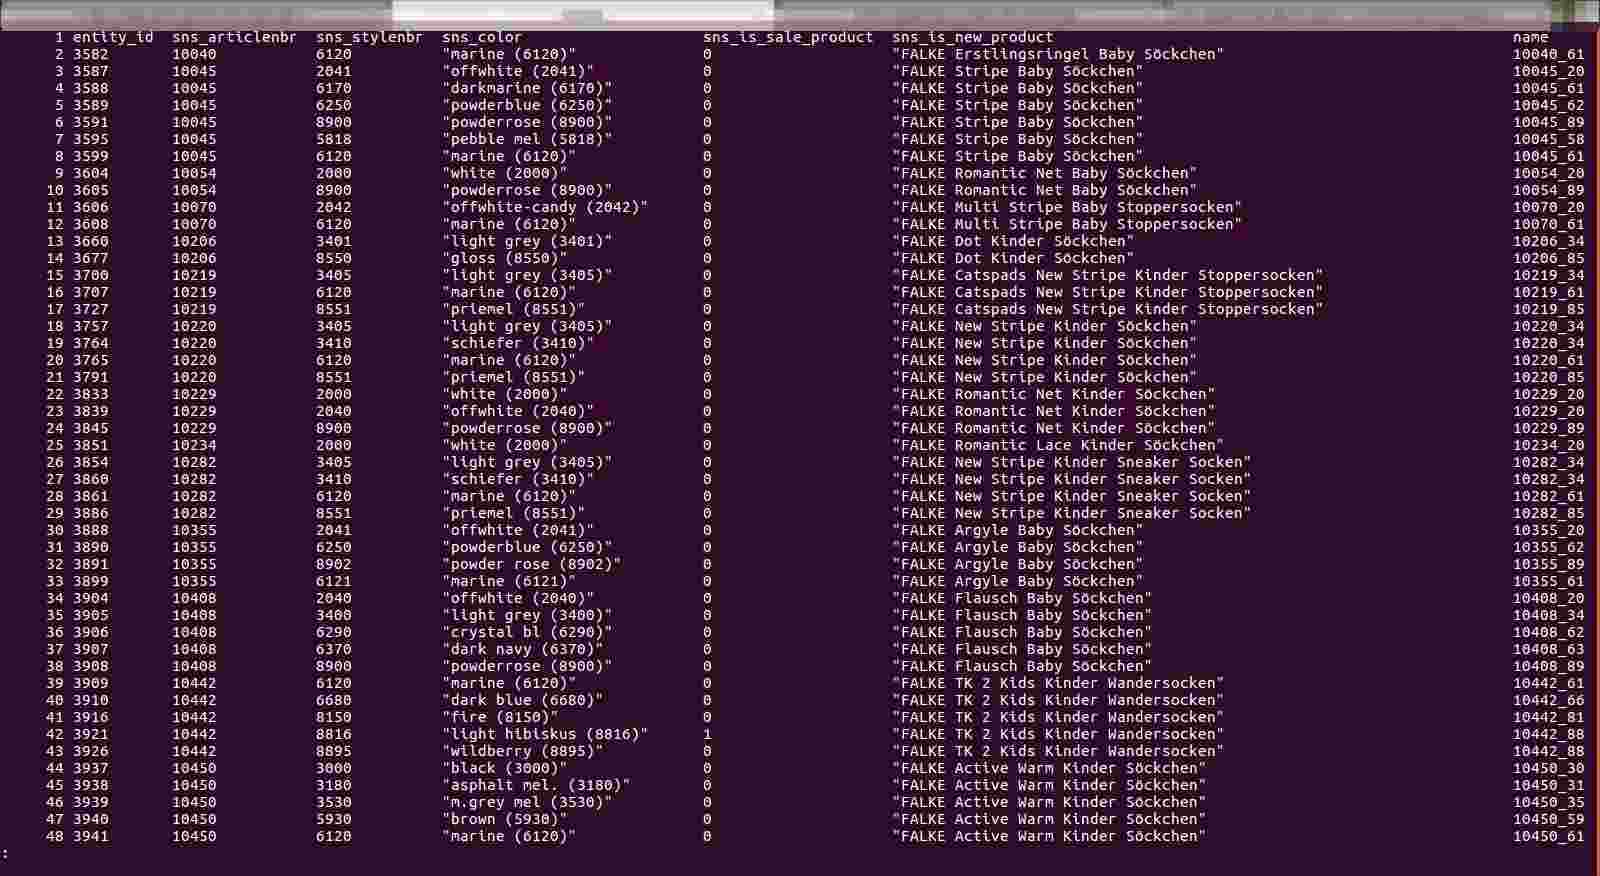Image resolution: width=1600 pixels, height=876 pixels.
Task: Click "FALKE Romantic Lace Kinder Söckchen" product text
Action: point(1058,445)
